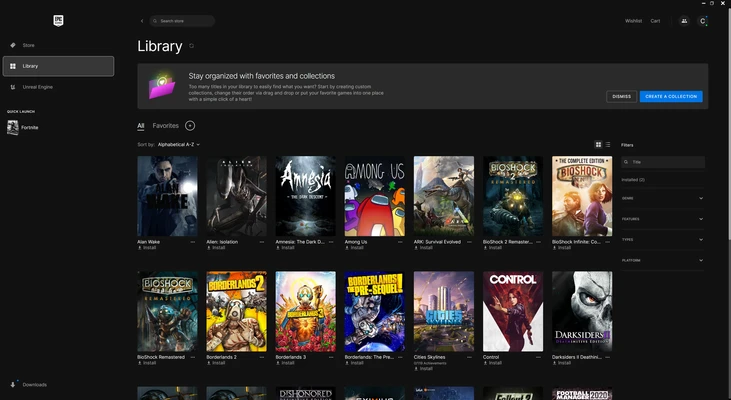Open the Wishlist link
This screenshot has height=400, width=731.
[x=633, y=21]
